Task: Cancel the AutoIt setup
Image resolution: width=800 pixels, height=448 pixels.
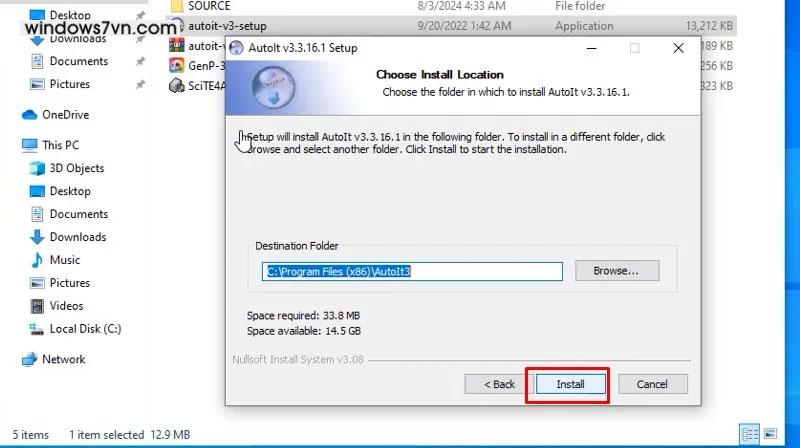Action: click(653, 384)
